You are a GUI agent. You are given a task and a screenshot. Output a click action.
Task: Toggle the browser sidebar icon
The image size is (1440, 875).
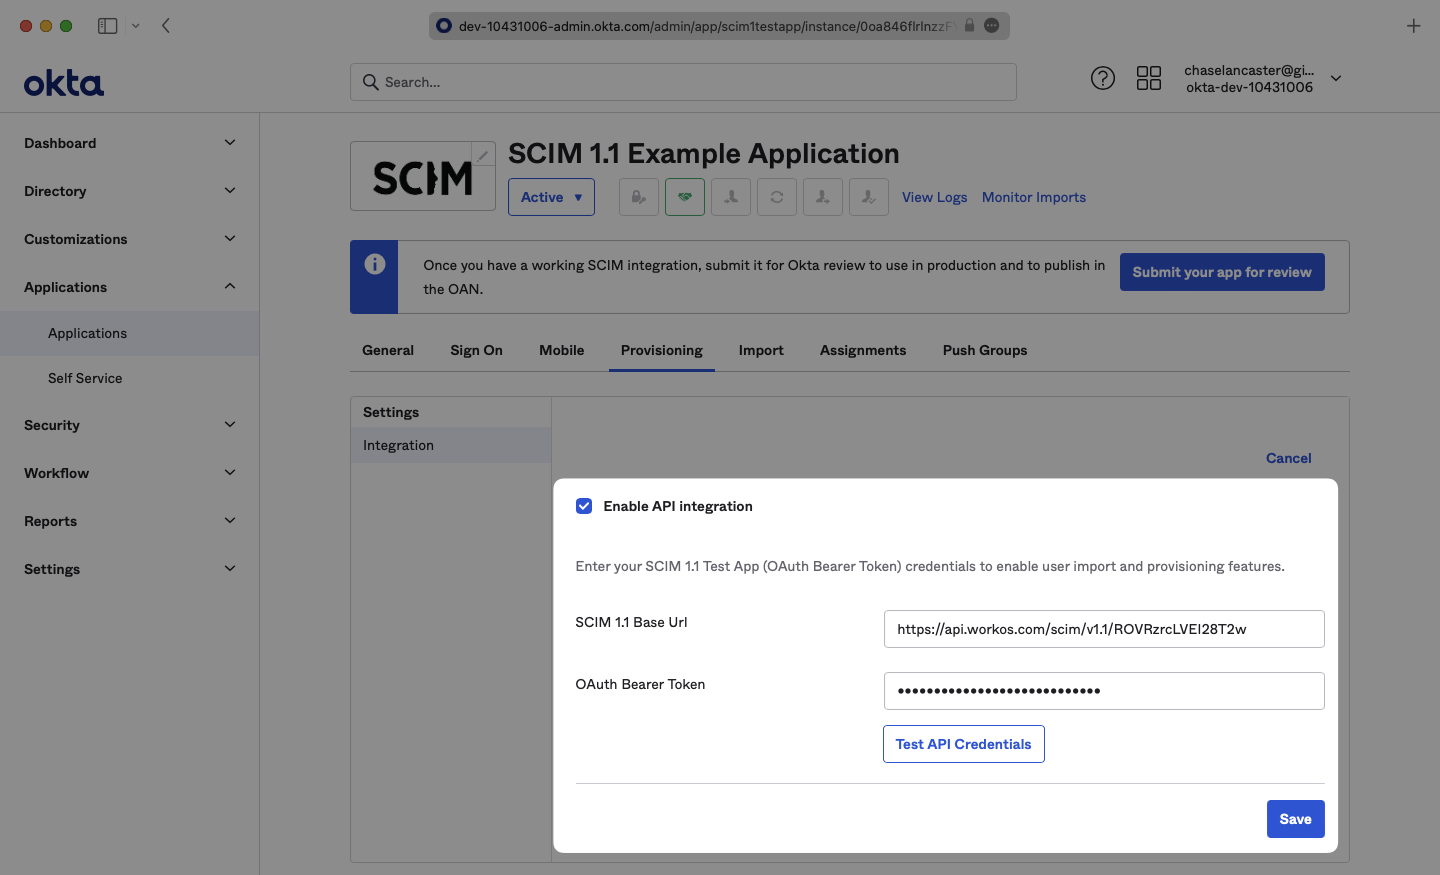point(108,26)
